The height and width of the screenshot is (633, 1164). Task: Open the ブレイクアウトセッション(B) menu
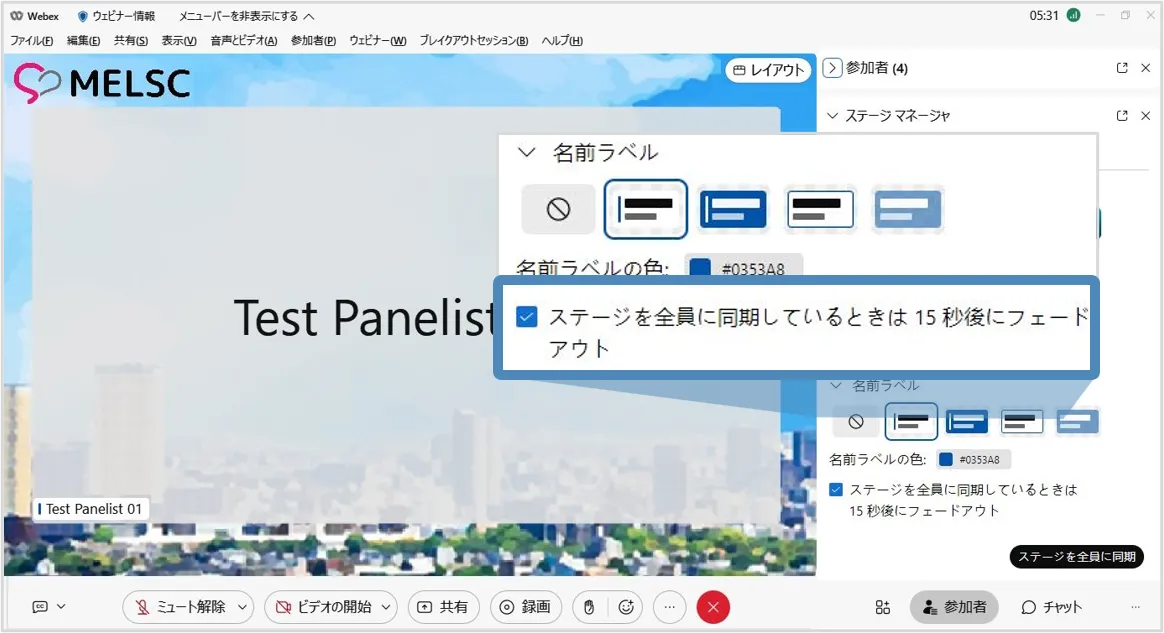click(x=473, y=41)
